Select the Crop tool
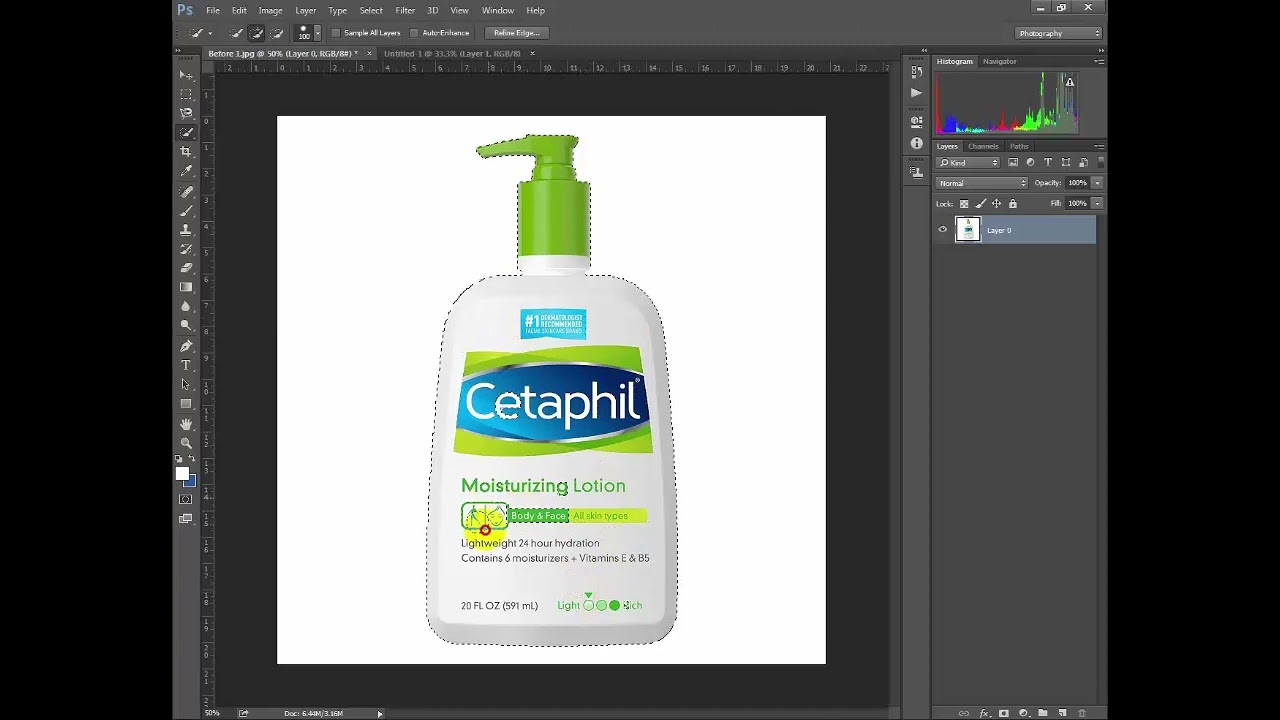 (x=186, y=152)
